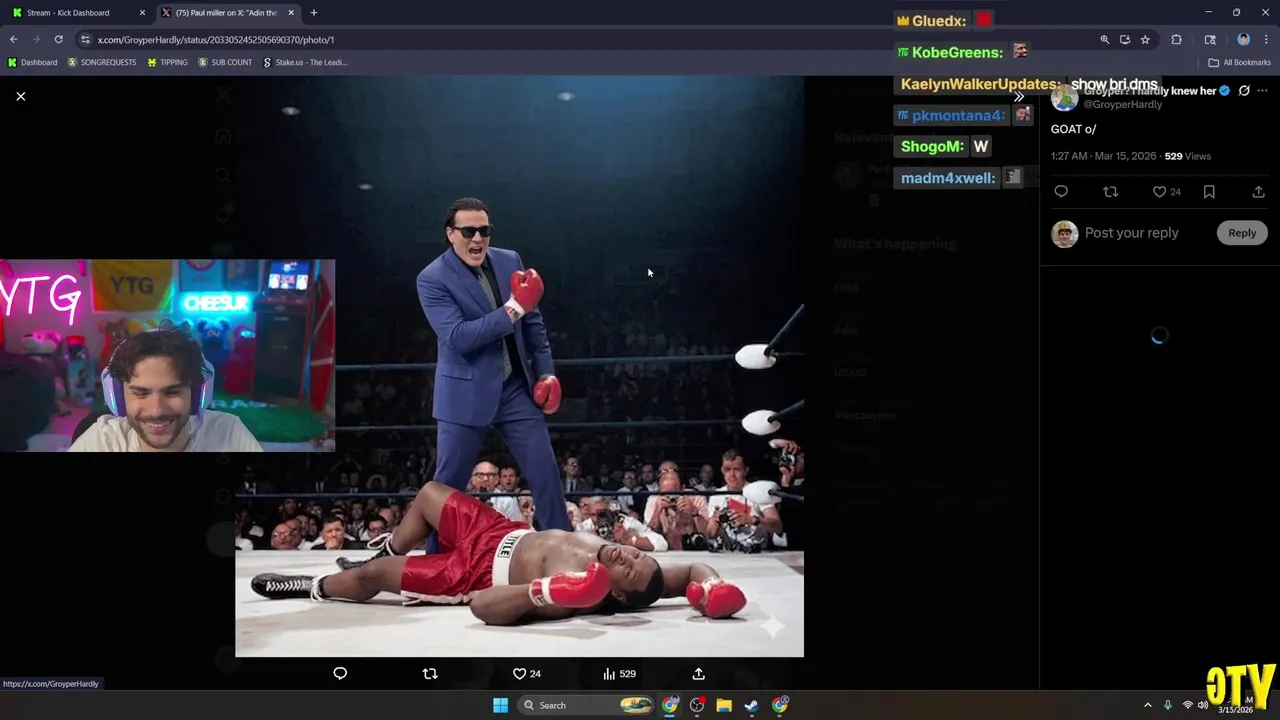Open the SONGREQUESTS bookmark

click(x=102, y=62)
